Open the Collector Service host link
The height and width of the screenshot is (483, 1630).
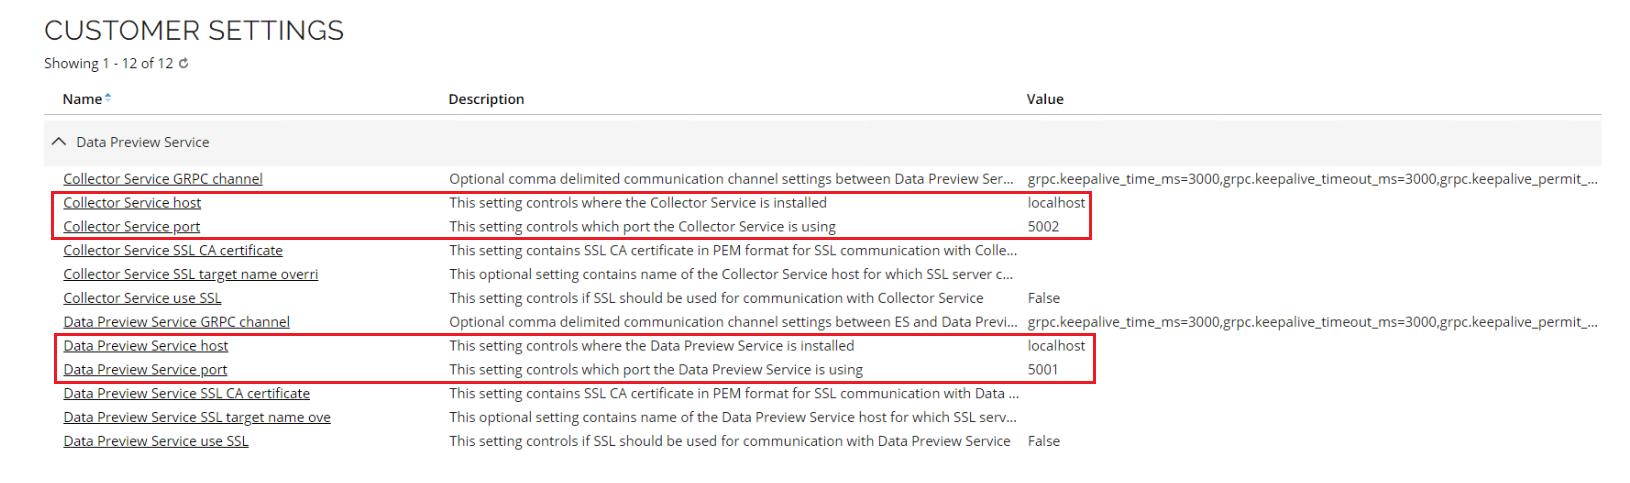pyautogui.click(x=132, y=203)
